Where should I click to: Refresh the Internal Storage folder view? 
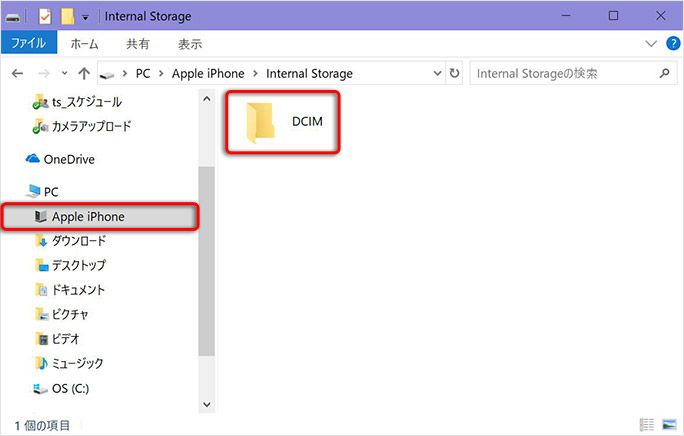pos(455,73)
